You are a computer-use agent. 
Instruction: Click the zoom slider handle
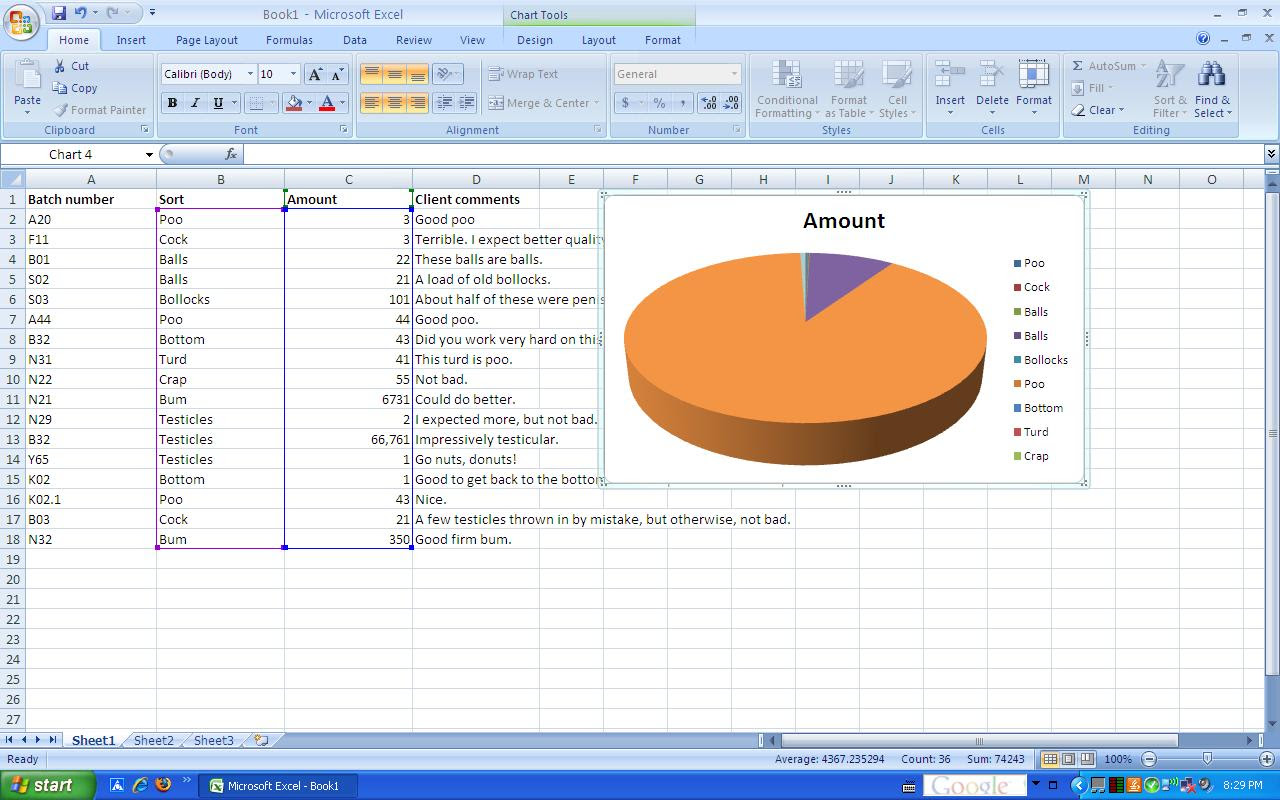click(1207, 759)
